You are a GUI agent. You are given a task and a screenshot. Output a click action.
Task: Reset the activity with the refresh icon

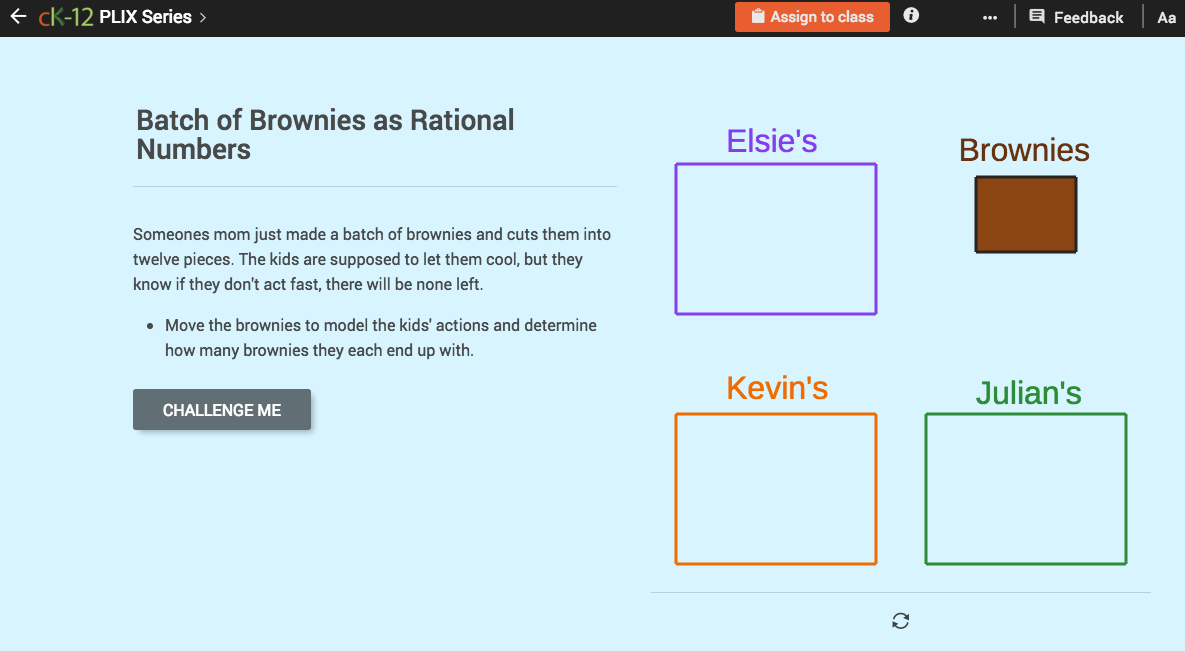(x=900, y=620)
